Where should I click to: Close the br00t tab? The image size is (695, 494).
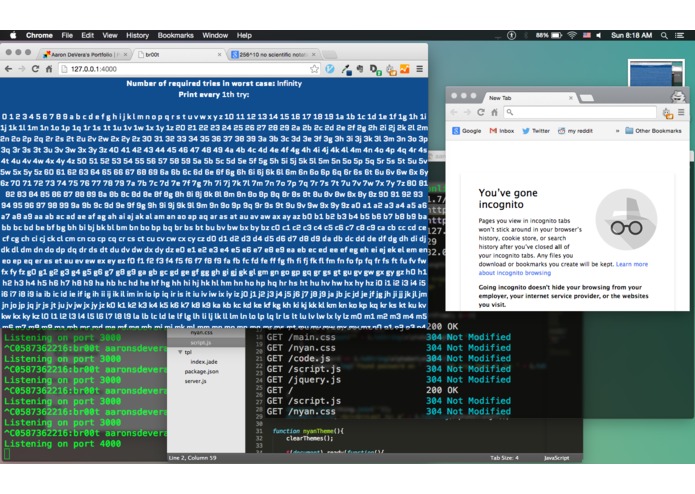pos(219,54)
